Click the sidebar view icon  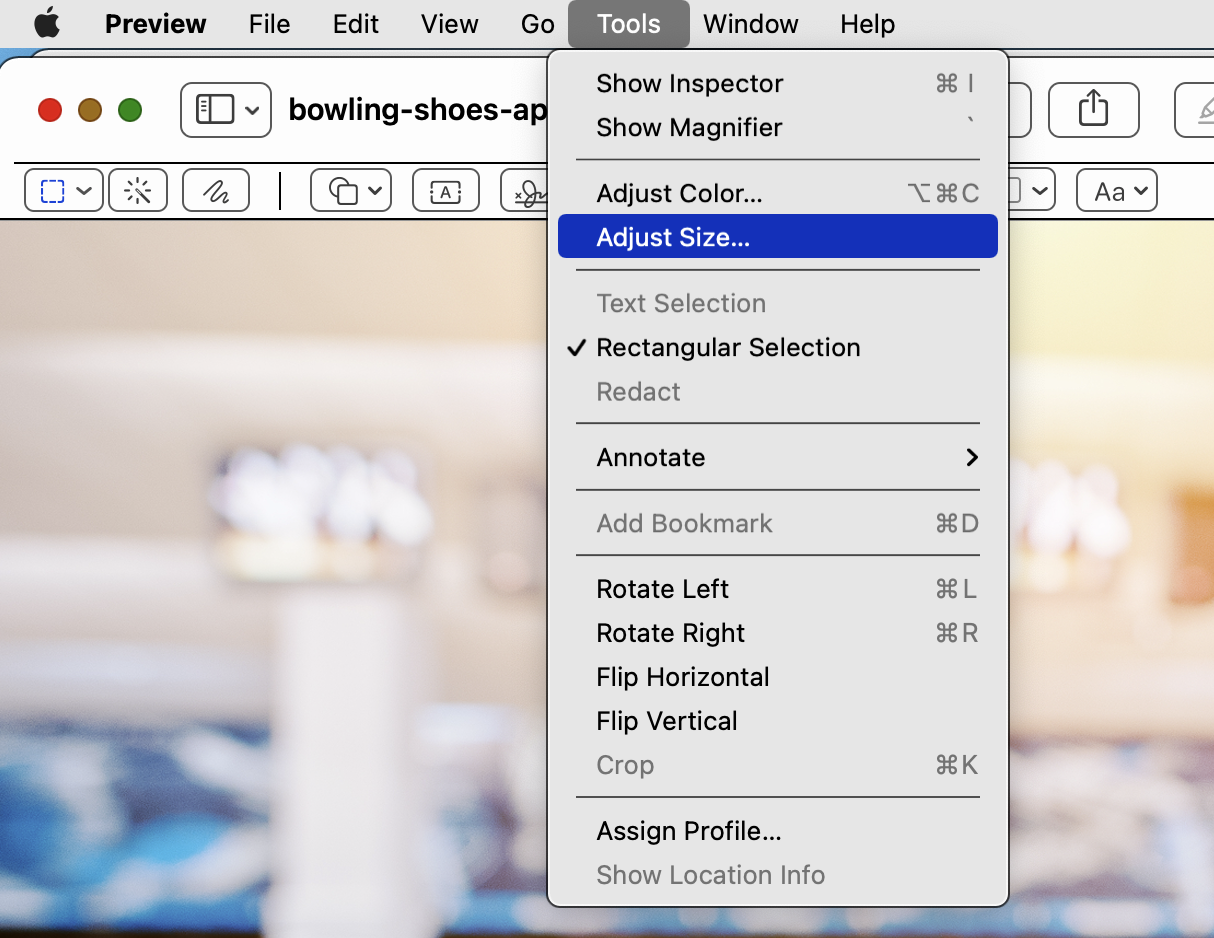(215, 109)
